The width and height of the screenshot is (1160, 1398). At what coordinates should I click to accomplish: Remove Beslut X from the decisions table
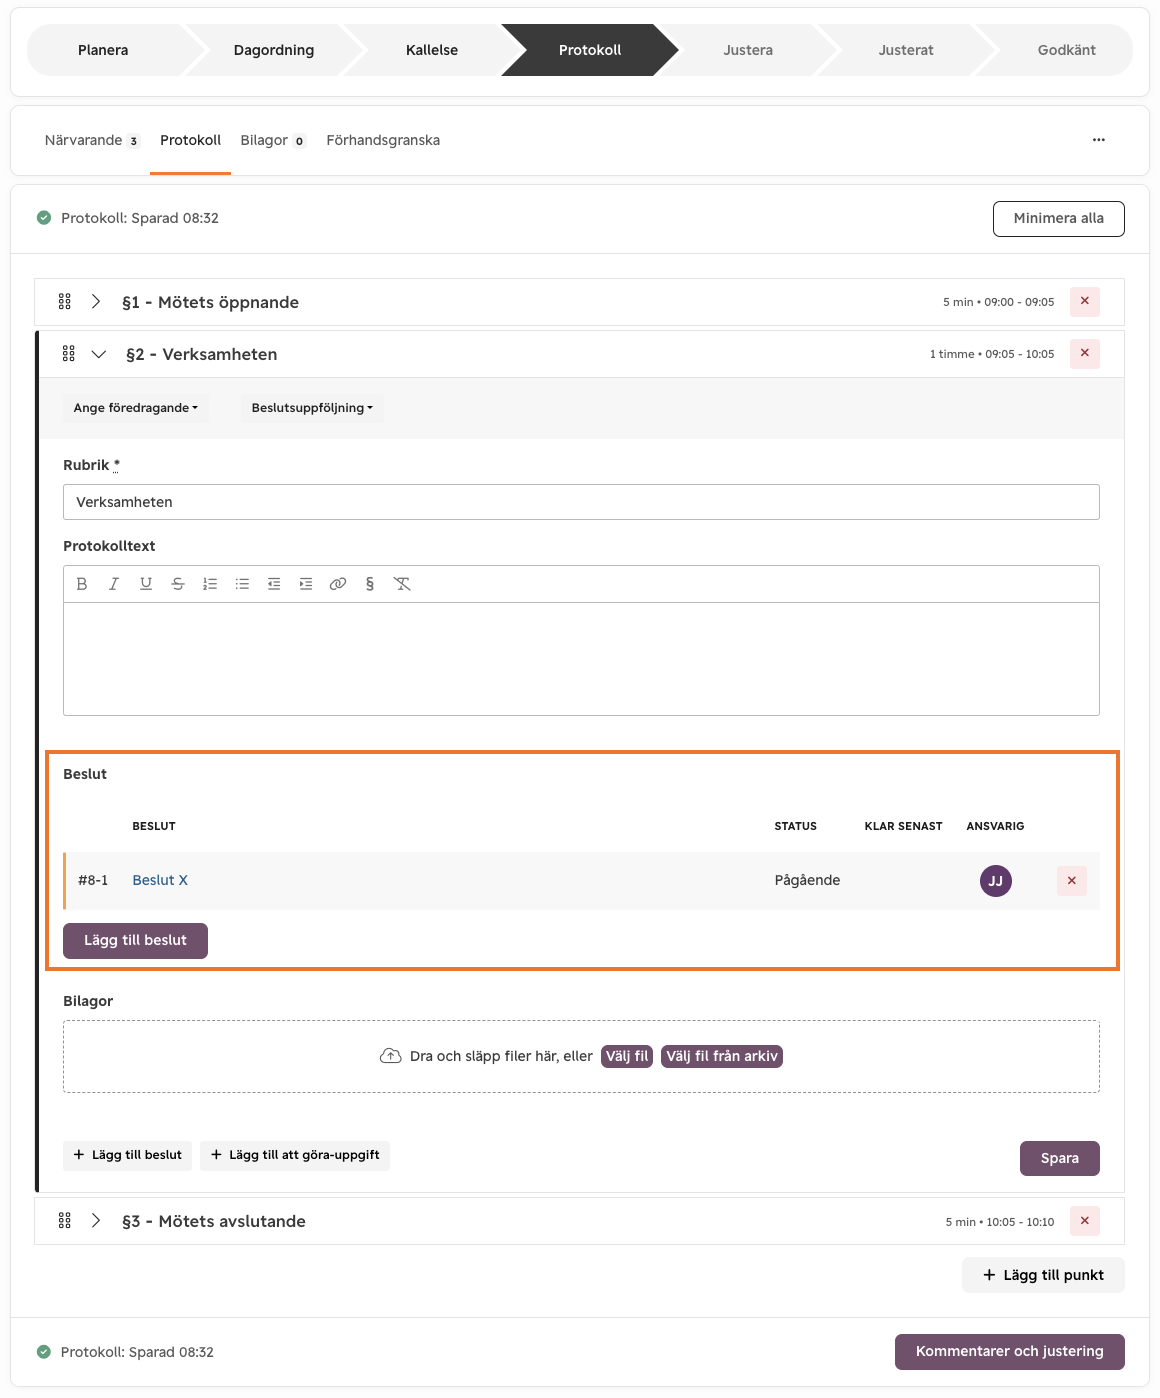[1072, 880]
